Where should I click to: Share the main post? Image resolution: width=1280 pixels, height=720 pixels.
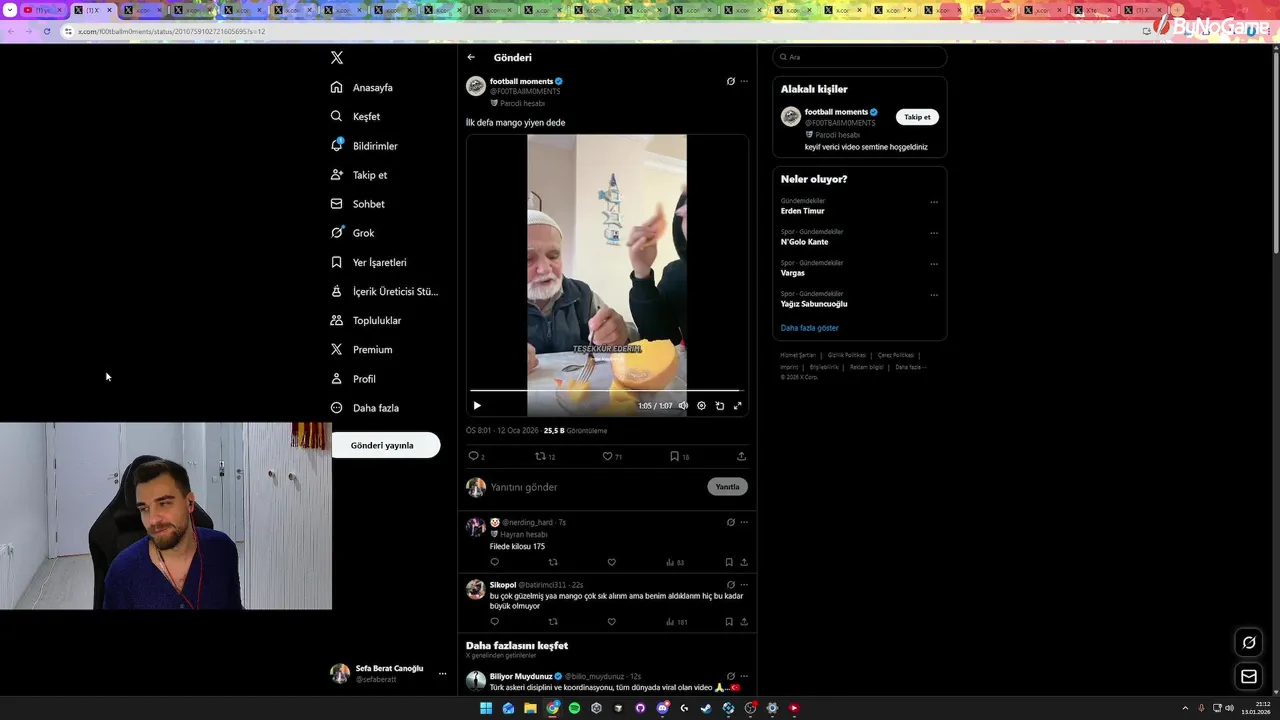coord(741,456)
